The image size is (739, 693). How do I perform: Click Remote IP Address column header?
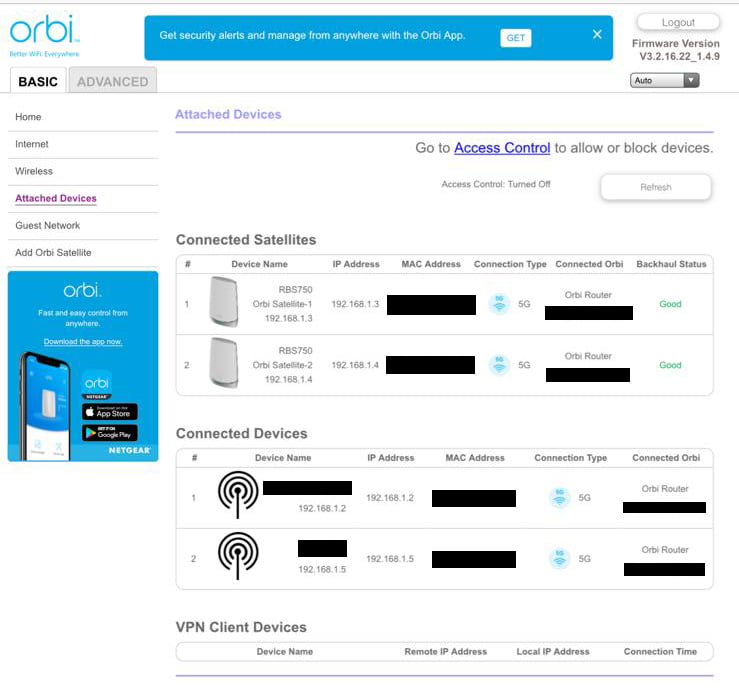[445, 652]
